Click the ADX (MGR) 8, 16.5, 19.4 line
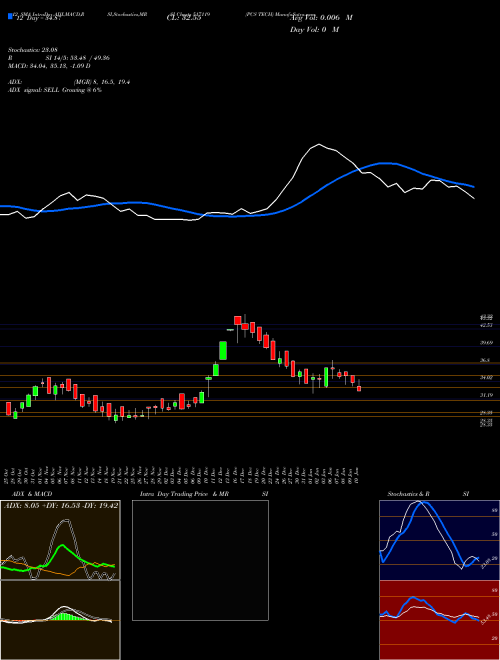Screen dimensions: 500x660 pos(69,82)
